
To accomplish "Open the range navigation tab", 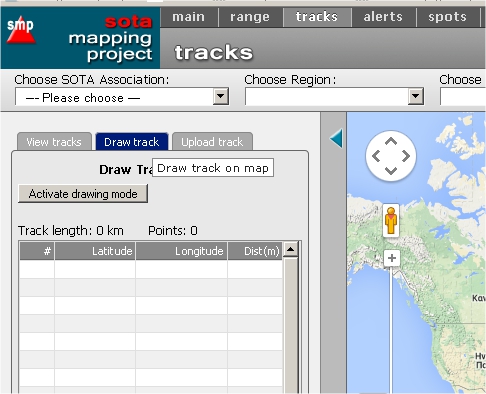I will (x=250, y=17).
